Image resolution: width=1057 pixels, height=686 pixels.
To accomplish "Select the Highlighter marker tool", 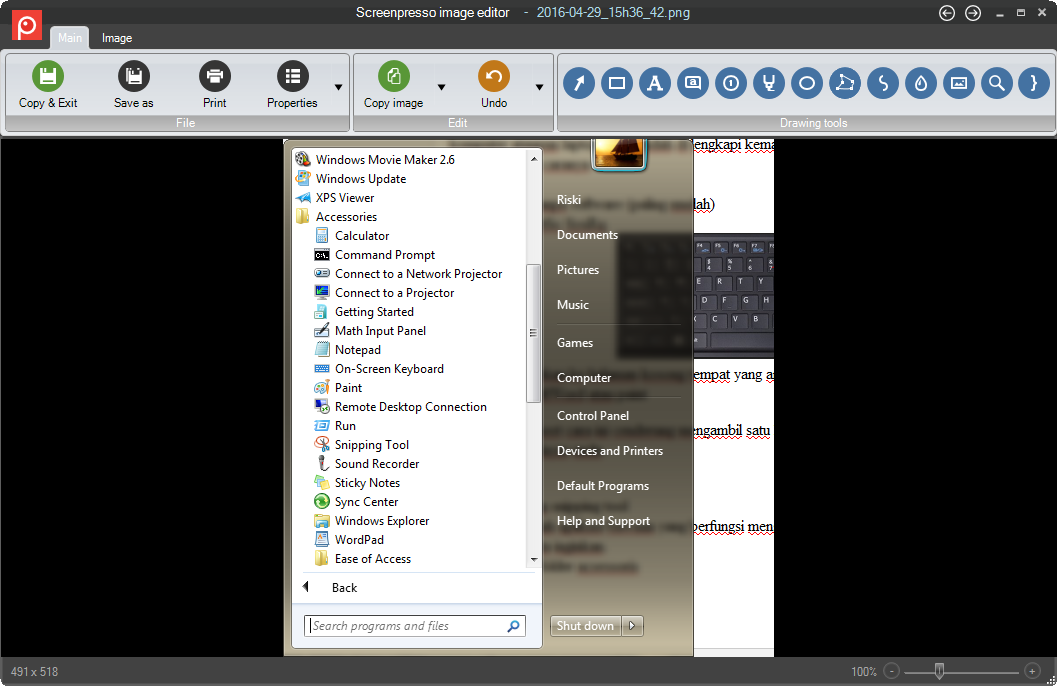I will coord(768,84).
